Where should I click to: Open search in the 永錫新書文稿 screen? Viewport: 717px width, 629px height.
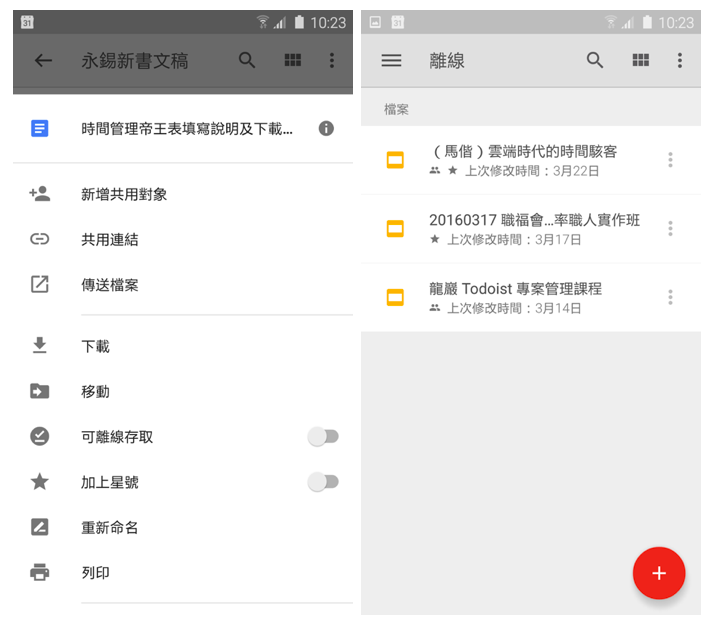247,60
